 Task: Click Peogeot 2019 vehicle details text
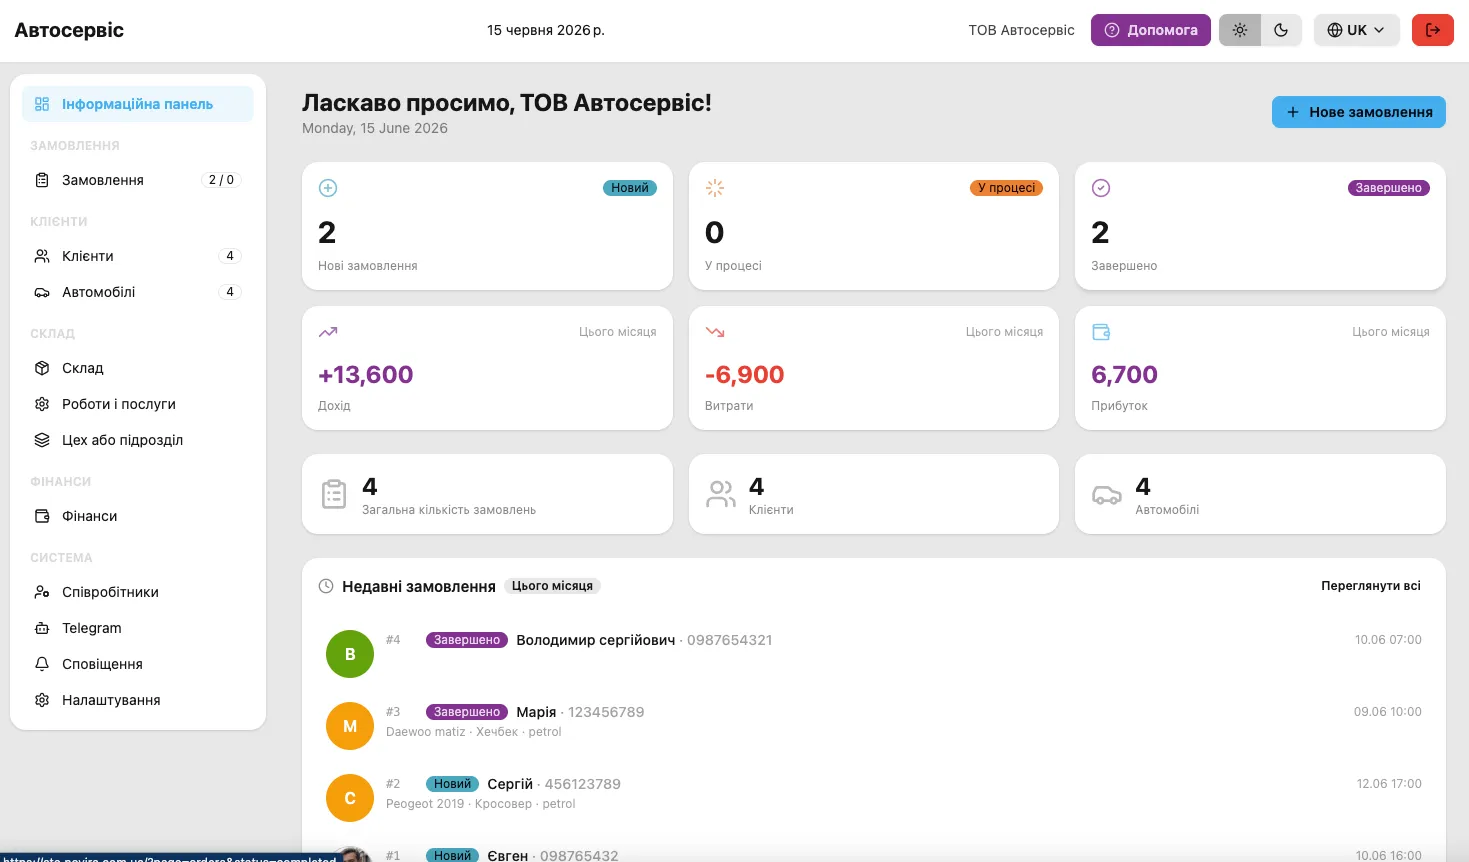(481, 804)
